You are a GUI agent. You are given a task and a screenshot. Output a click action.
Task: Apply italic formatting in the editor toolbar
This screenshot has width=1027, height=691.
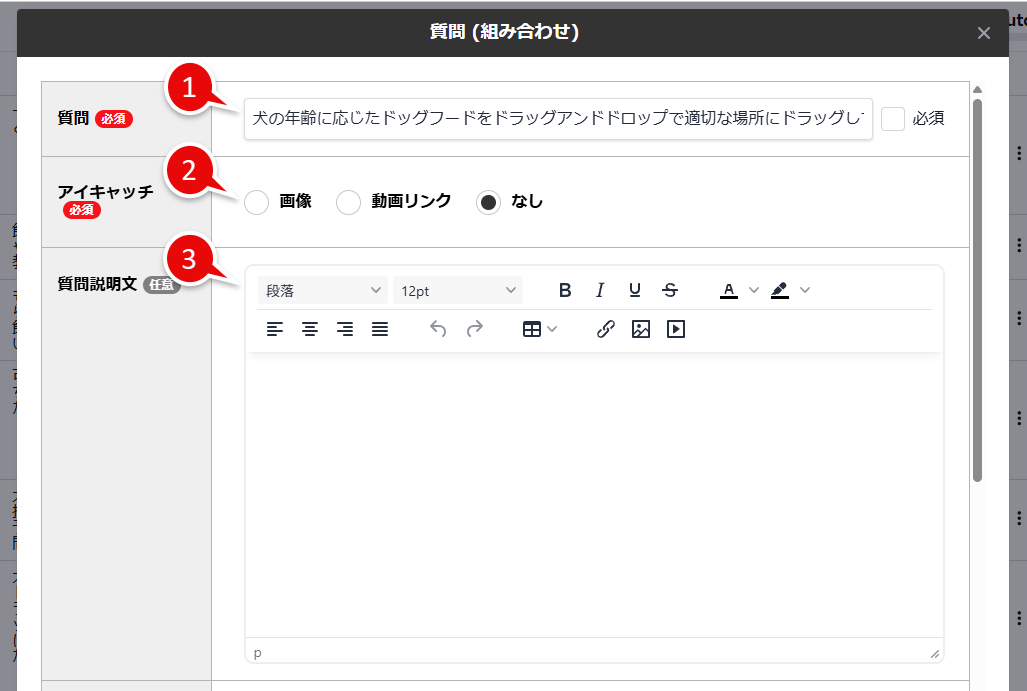click(x=600, y=290)
